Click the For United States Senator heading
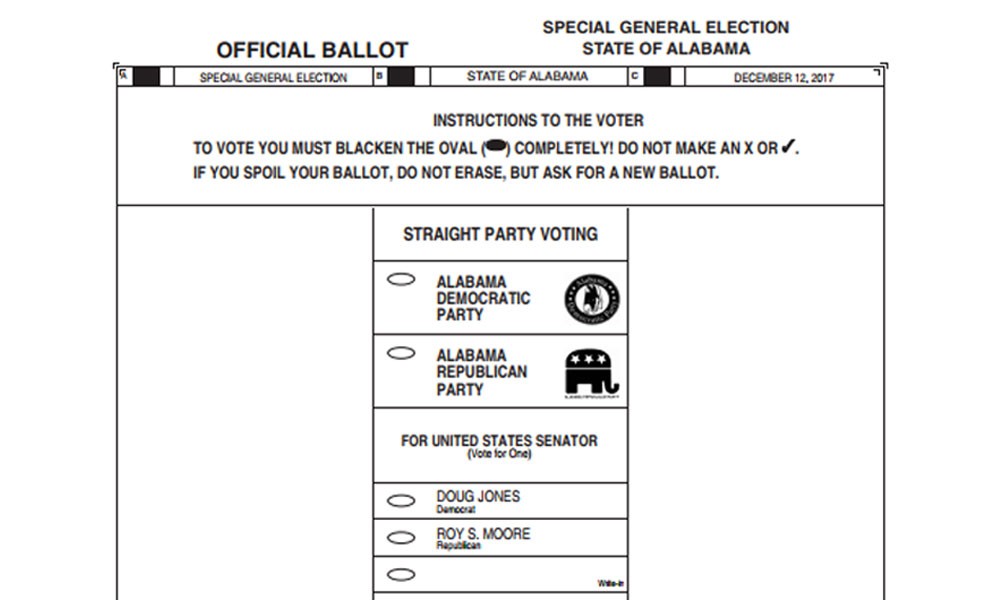The image size is (1000, 600). 499,441
